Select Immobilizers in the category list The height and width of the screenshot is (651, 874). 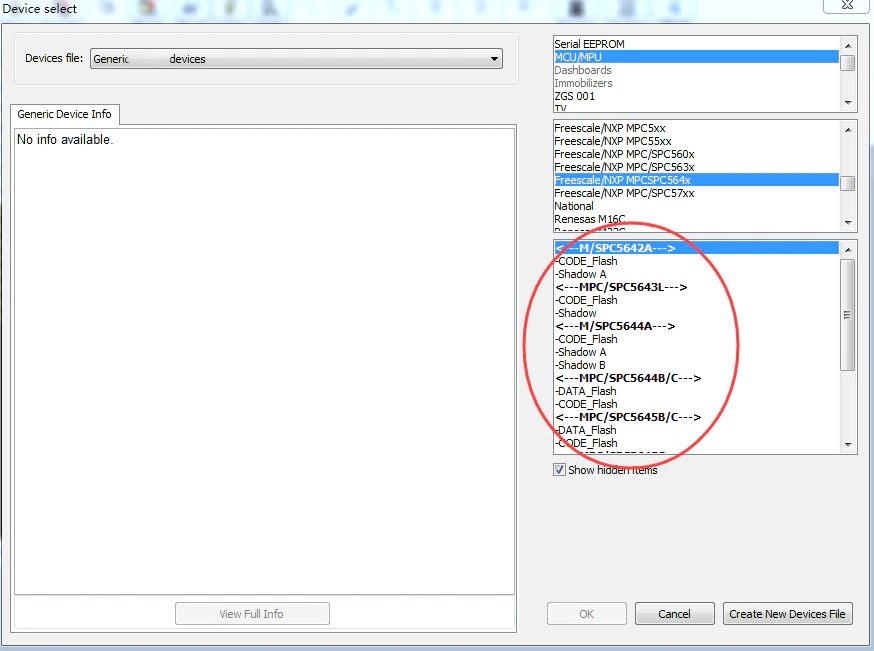point(583,83)
